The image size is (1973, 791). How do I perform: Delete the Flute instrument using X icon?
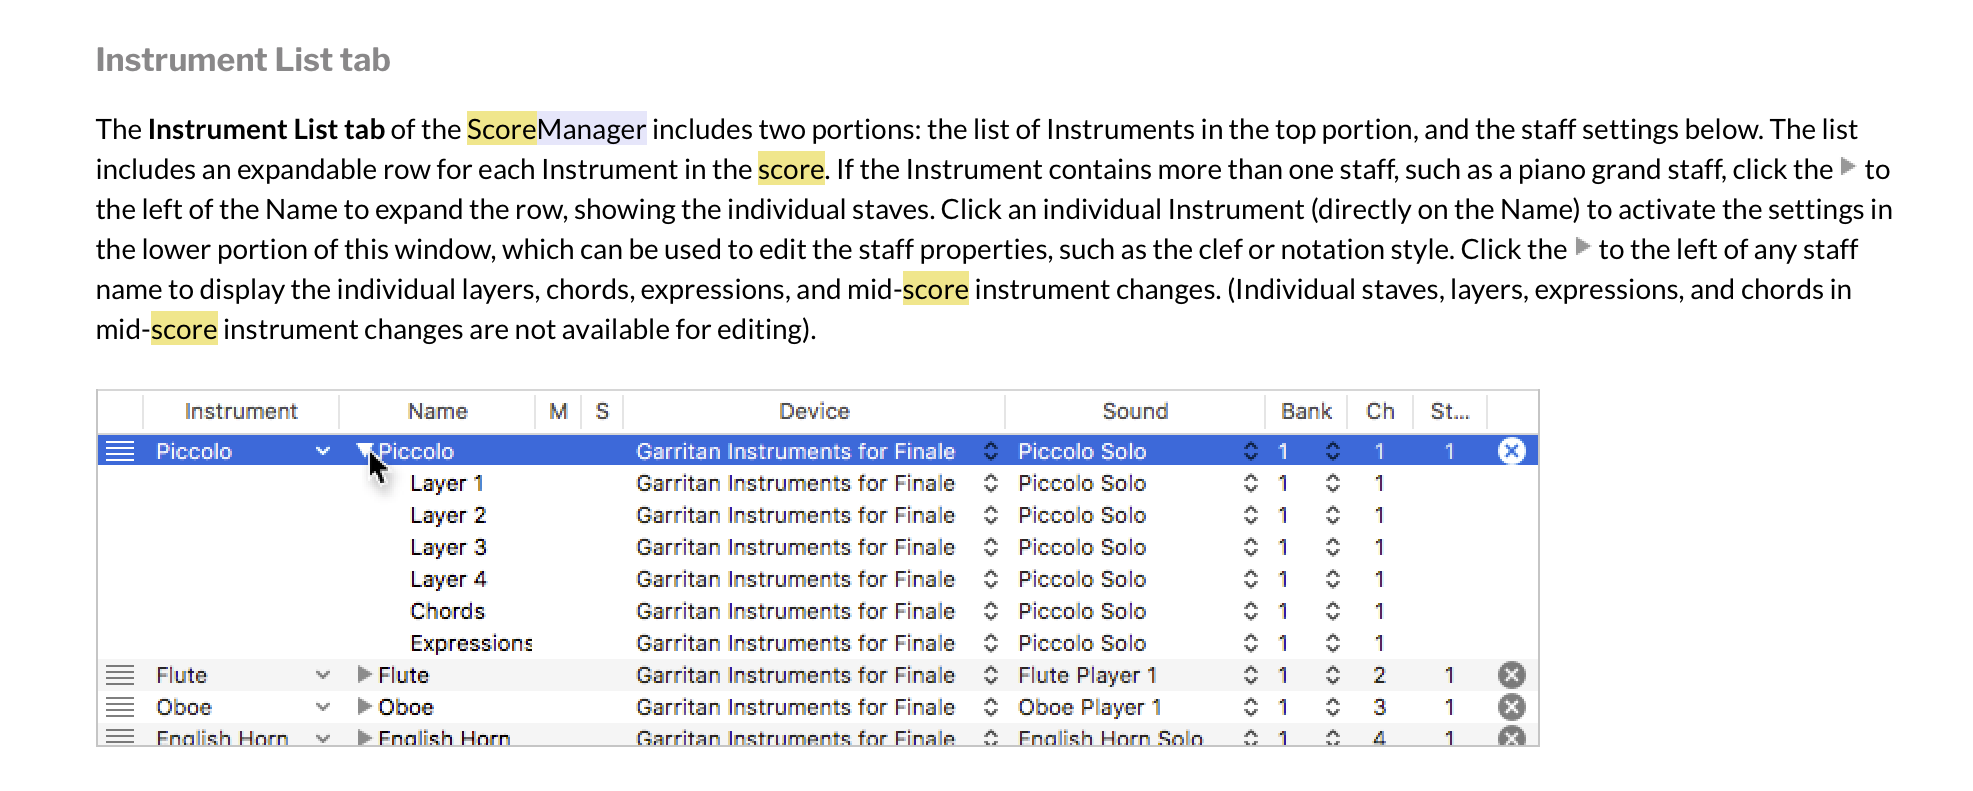click(1511, 675)
